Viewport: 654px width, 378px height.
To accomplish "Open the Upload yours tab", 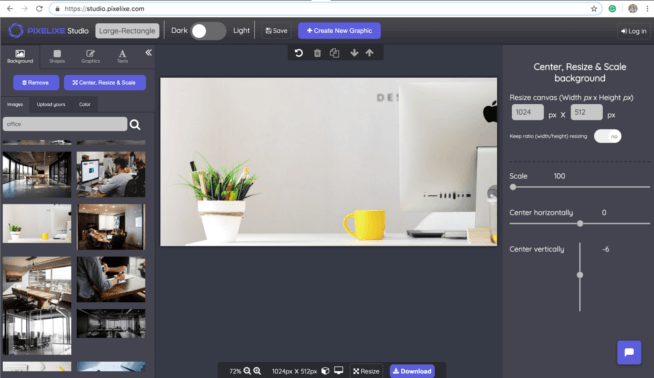I will [51, 104].
